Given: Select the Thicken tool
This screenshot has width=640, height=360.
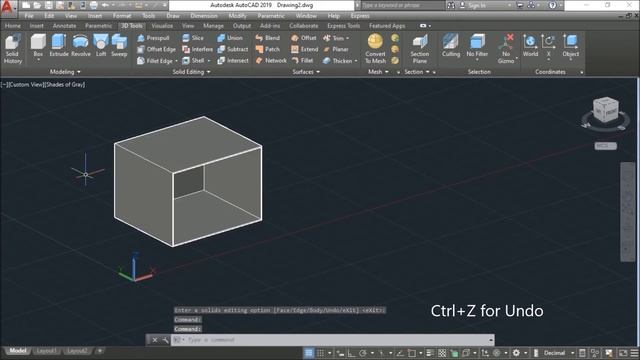Looking at the screenshot, I should click(x=337, y=61).
